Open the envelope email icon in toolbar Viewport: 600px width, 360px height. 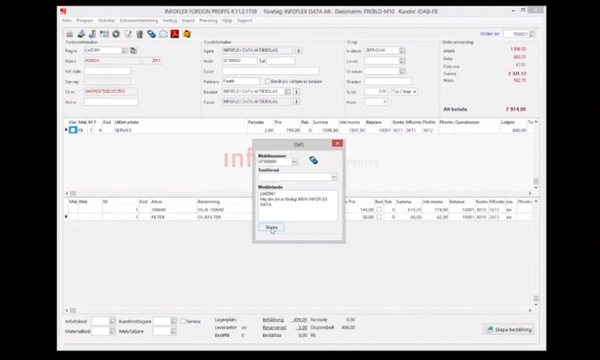163,34
